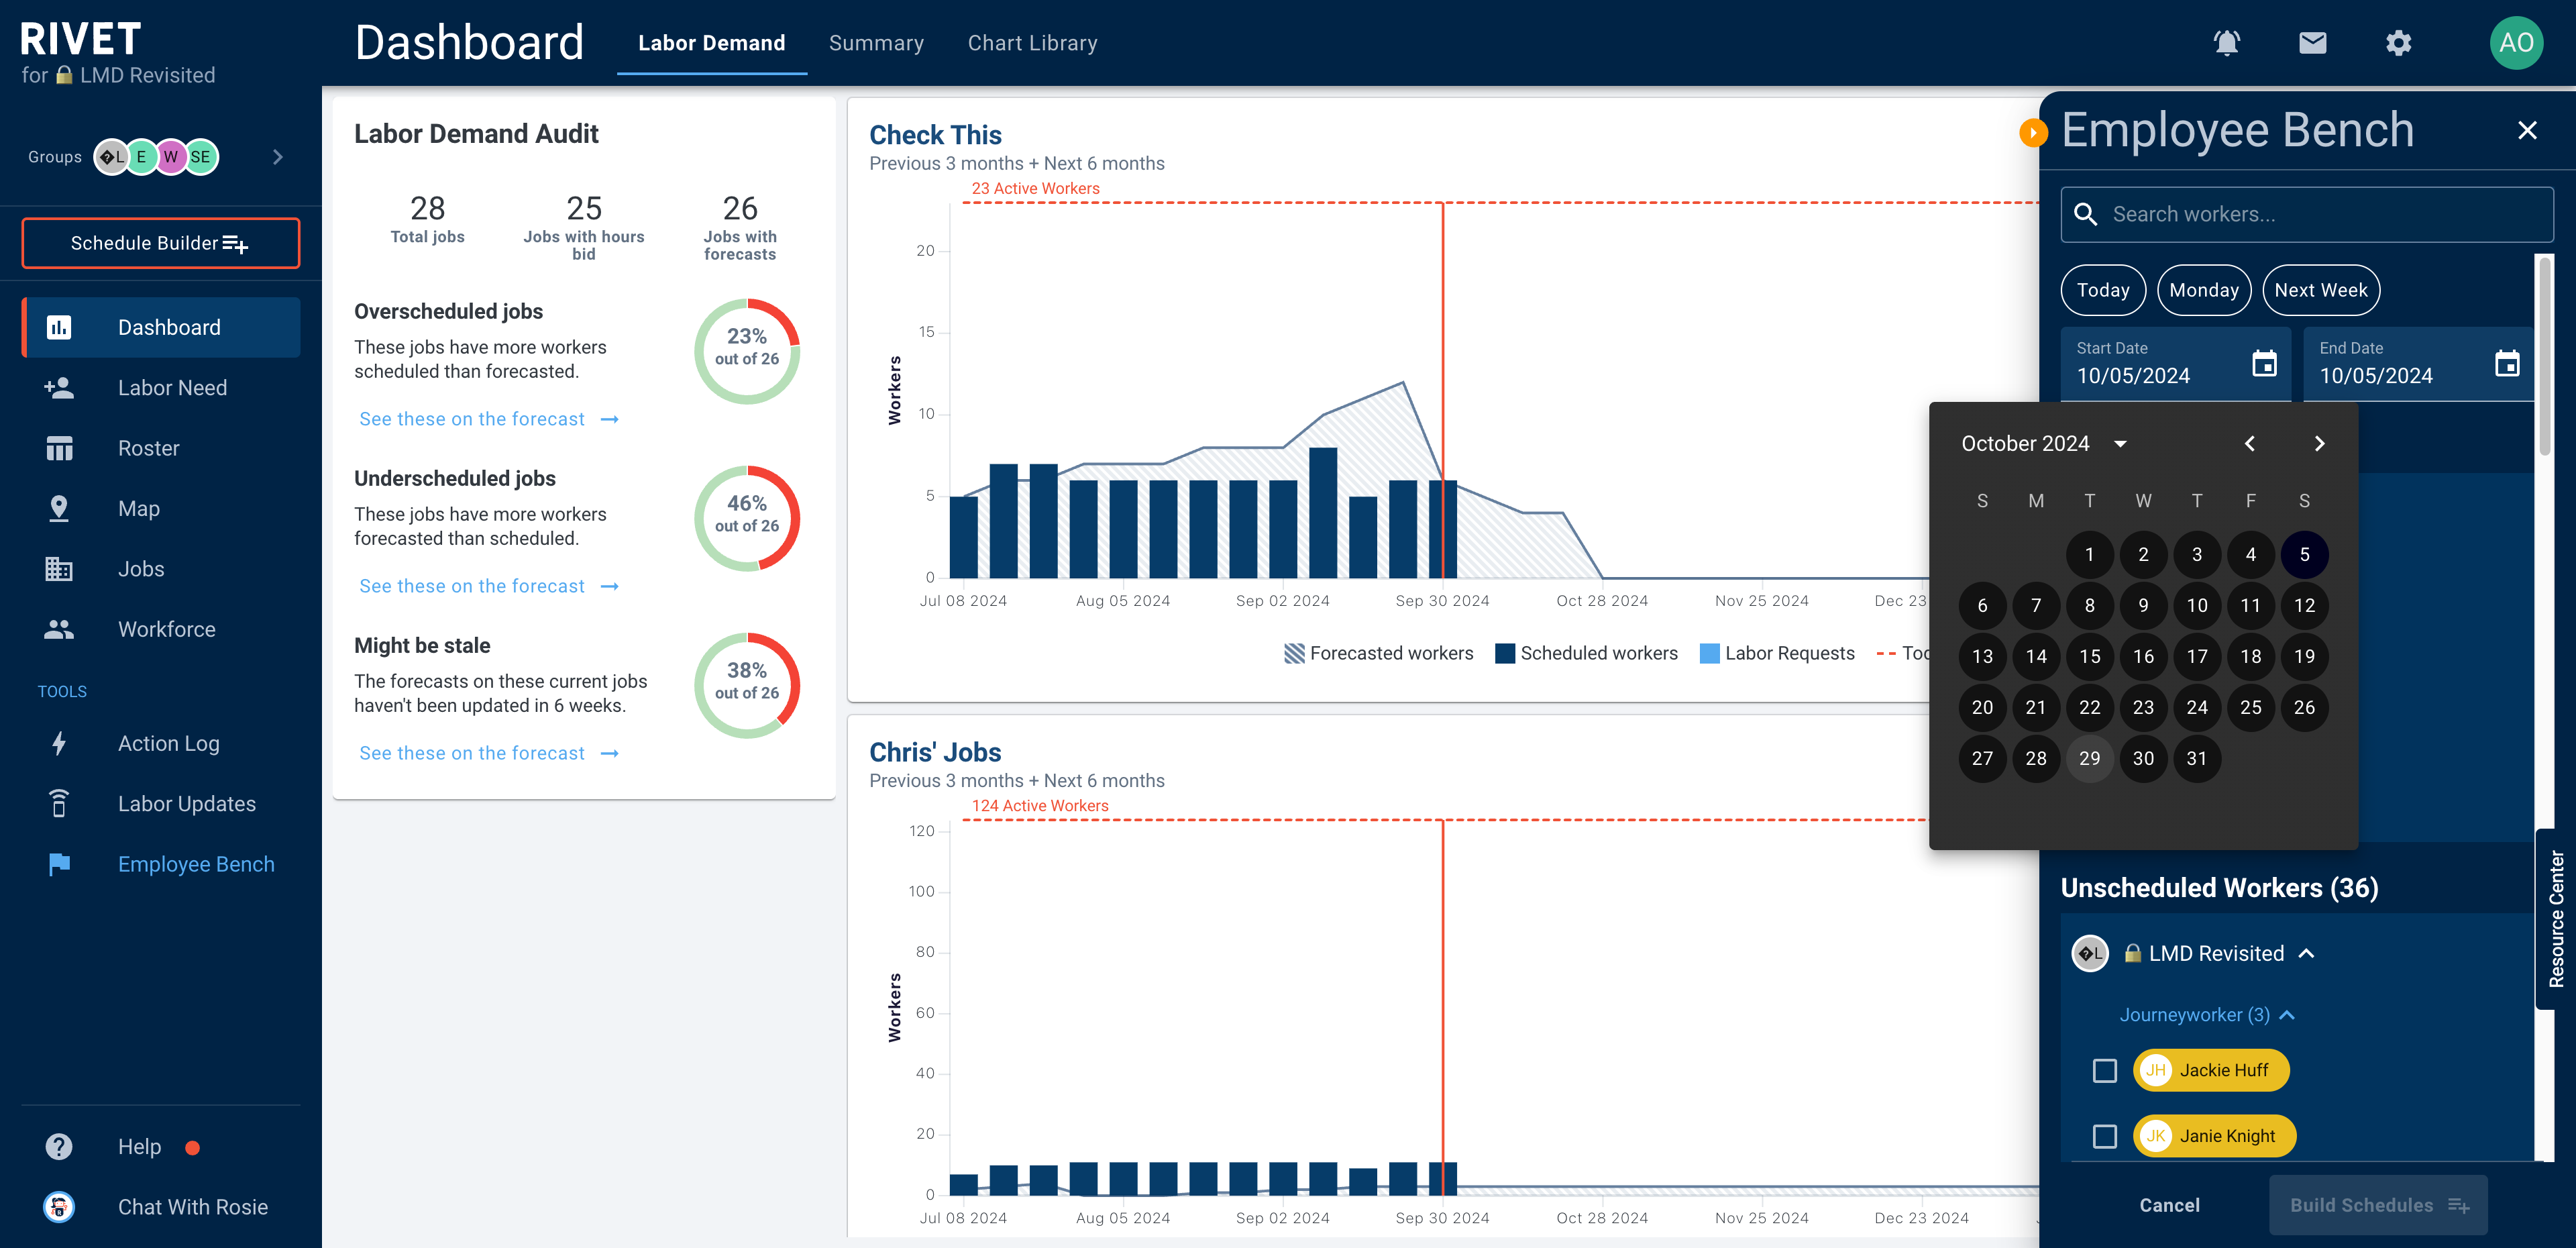The width and height of the screenshot is (2576, 1248).
Task: Click the Start Date field
Action: tap(2176, 363)
